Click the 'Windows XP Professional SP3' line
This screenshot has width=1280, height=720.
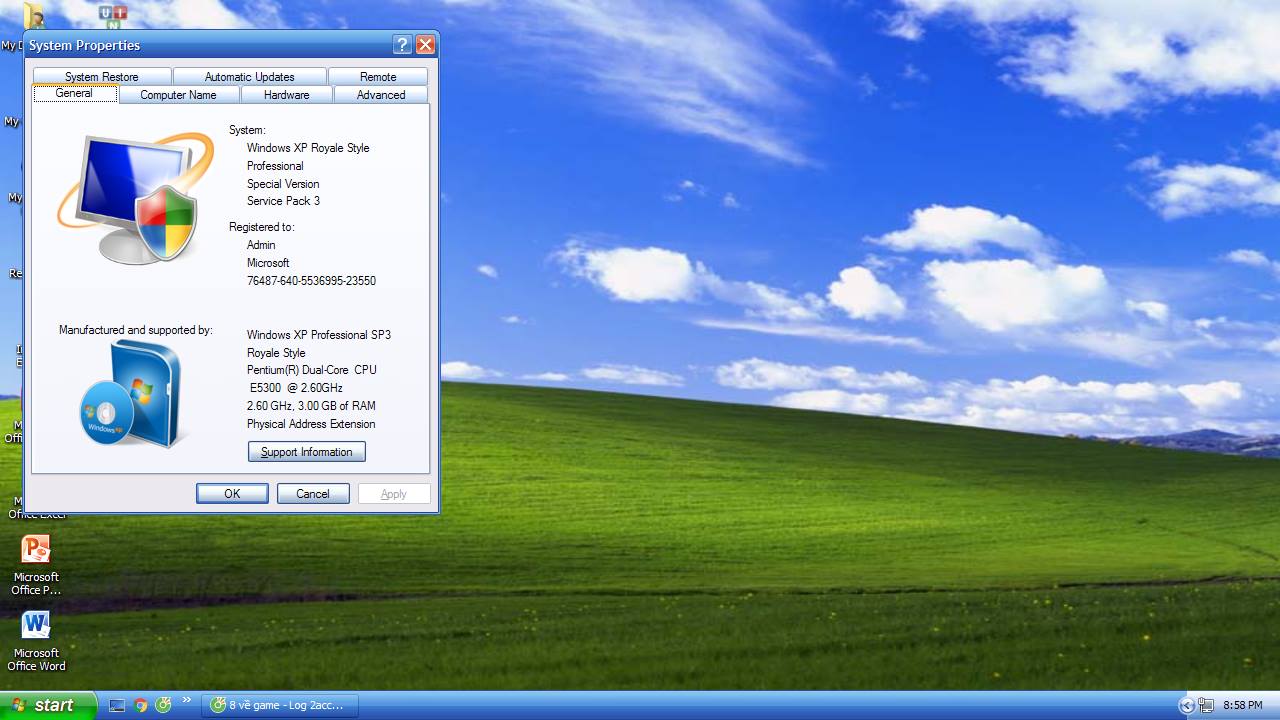click(319, 335)
